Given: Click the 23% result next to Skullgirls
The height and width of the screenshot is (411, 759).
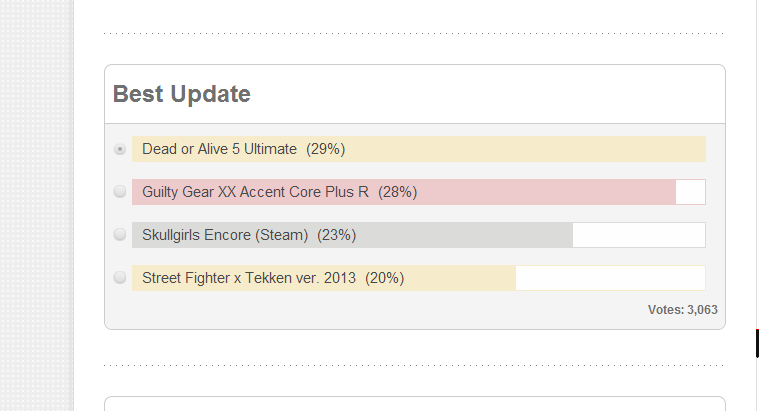Looking at the screenshot, I should pyautogui.click(x=337, y=235).
